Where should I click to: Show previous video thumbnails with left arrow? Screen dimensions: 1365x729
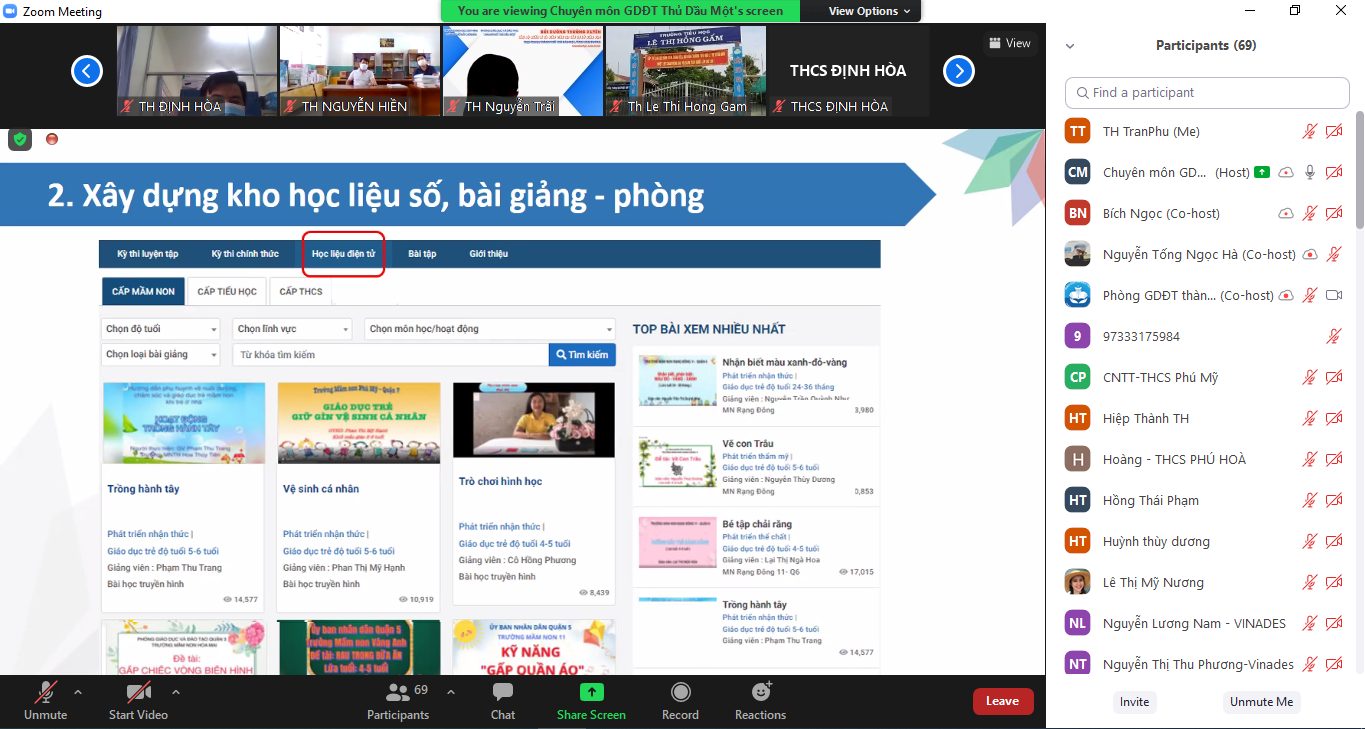(87, 71)
